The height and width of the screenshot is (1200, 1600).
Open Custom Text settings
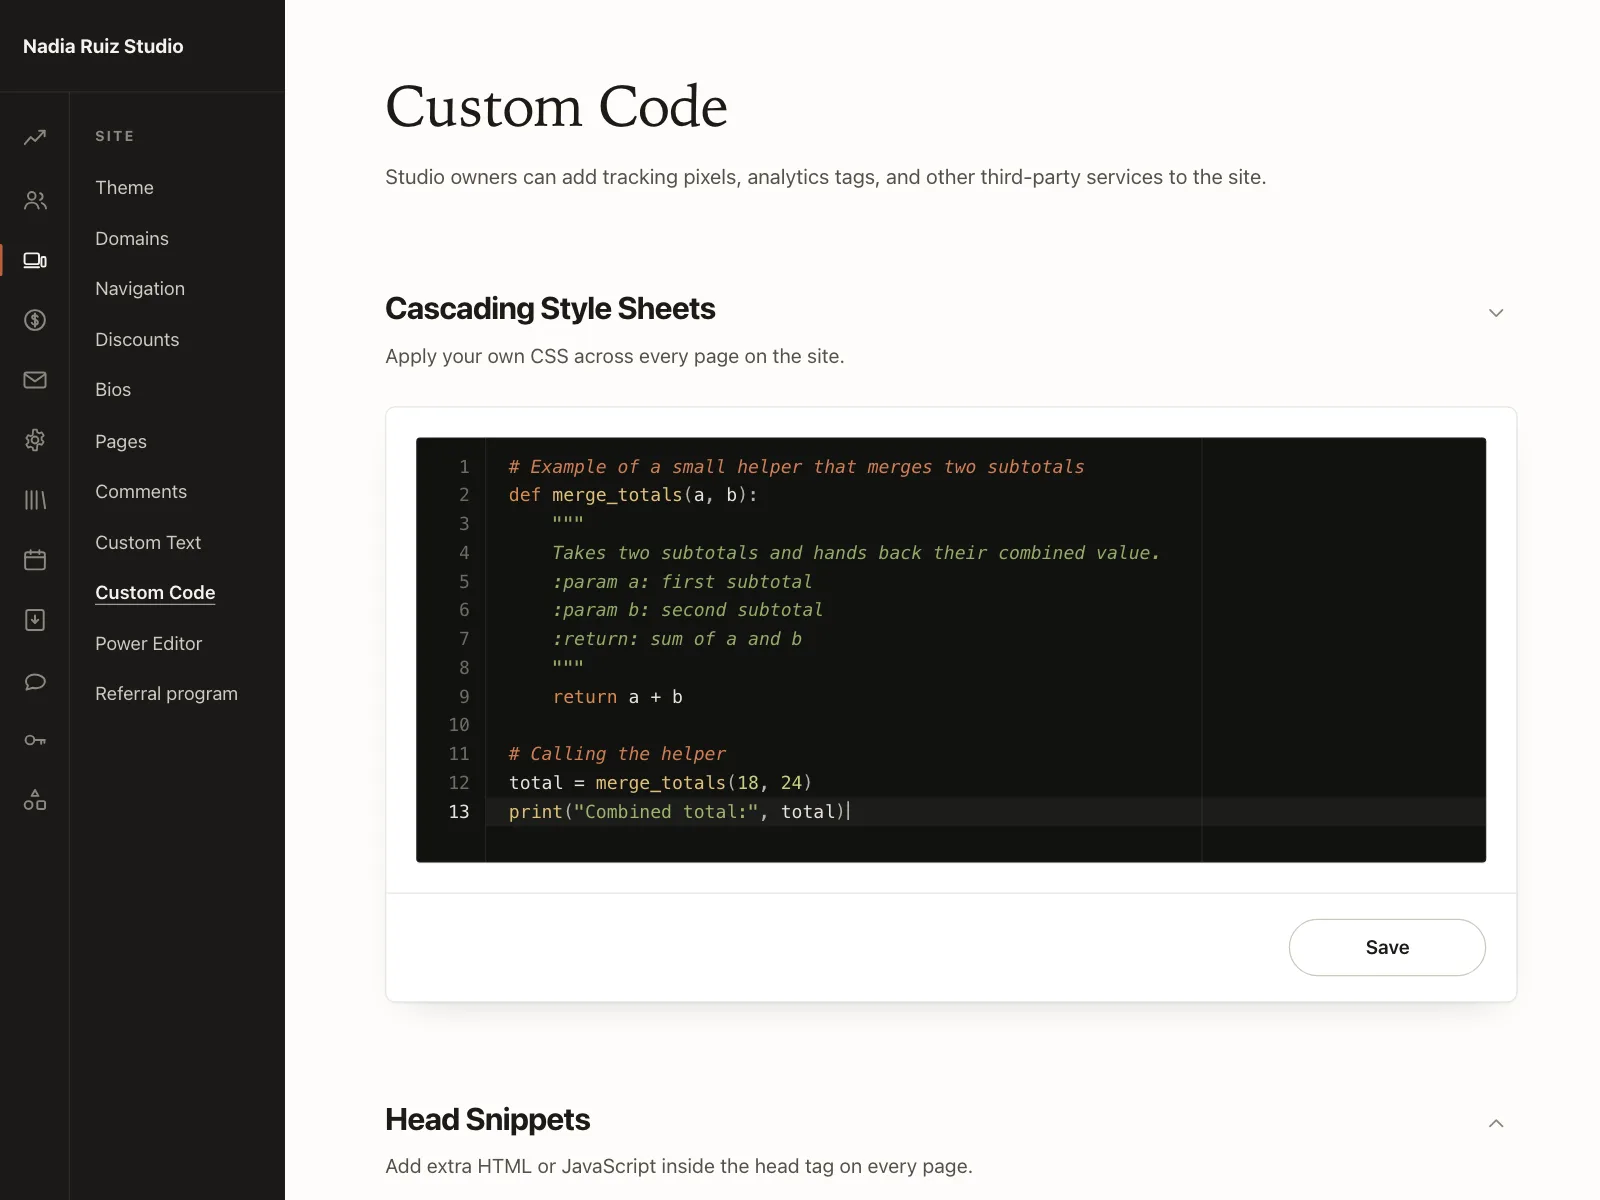click(x=148, y=543)
